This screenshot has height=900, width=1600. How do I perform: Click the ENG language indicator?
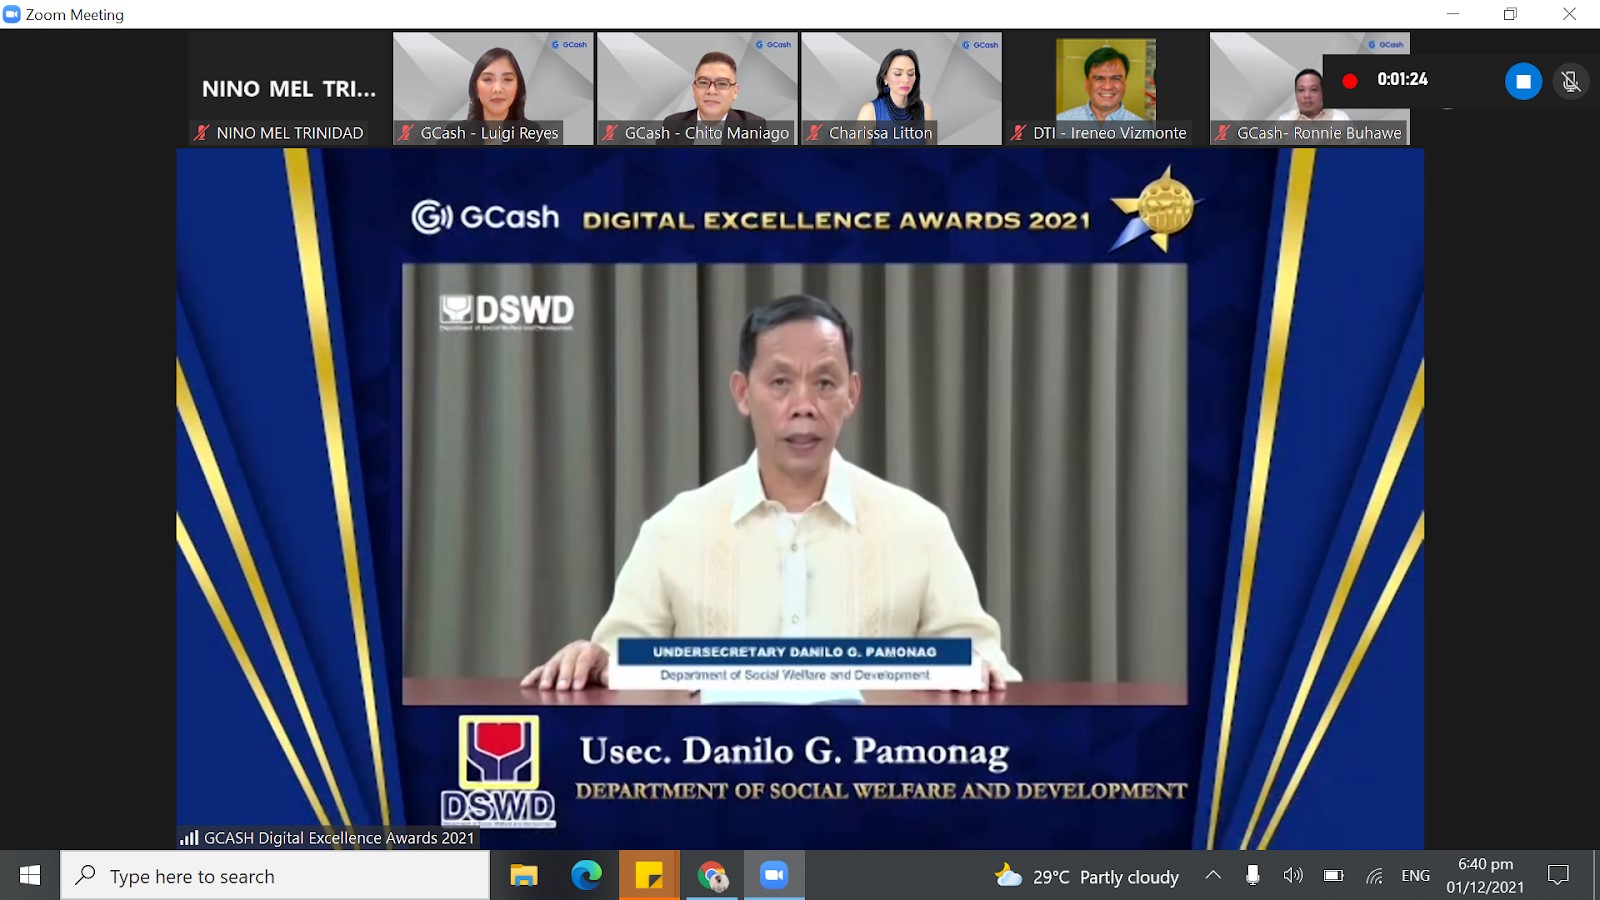tap(1415, 876)
